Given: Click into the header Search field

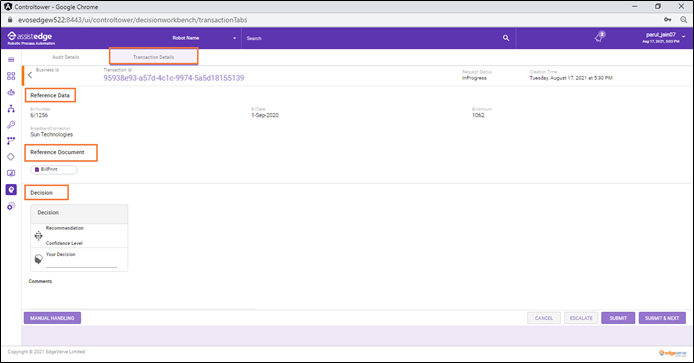Looking at the screenshot, I should [372, 38].
